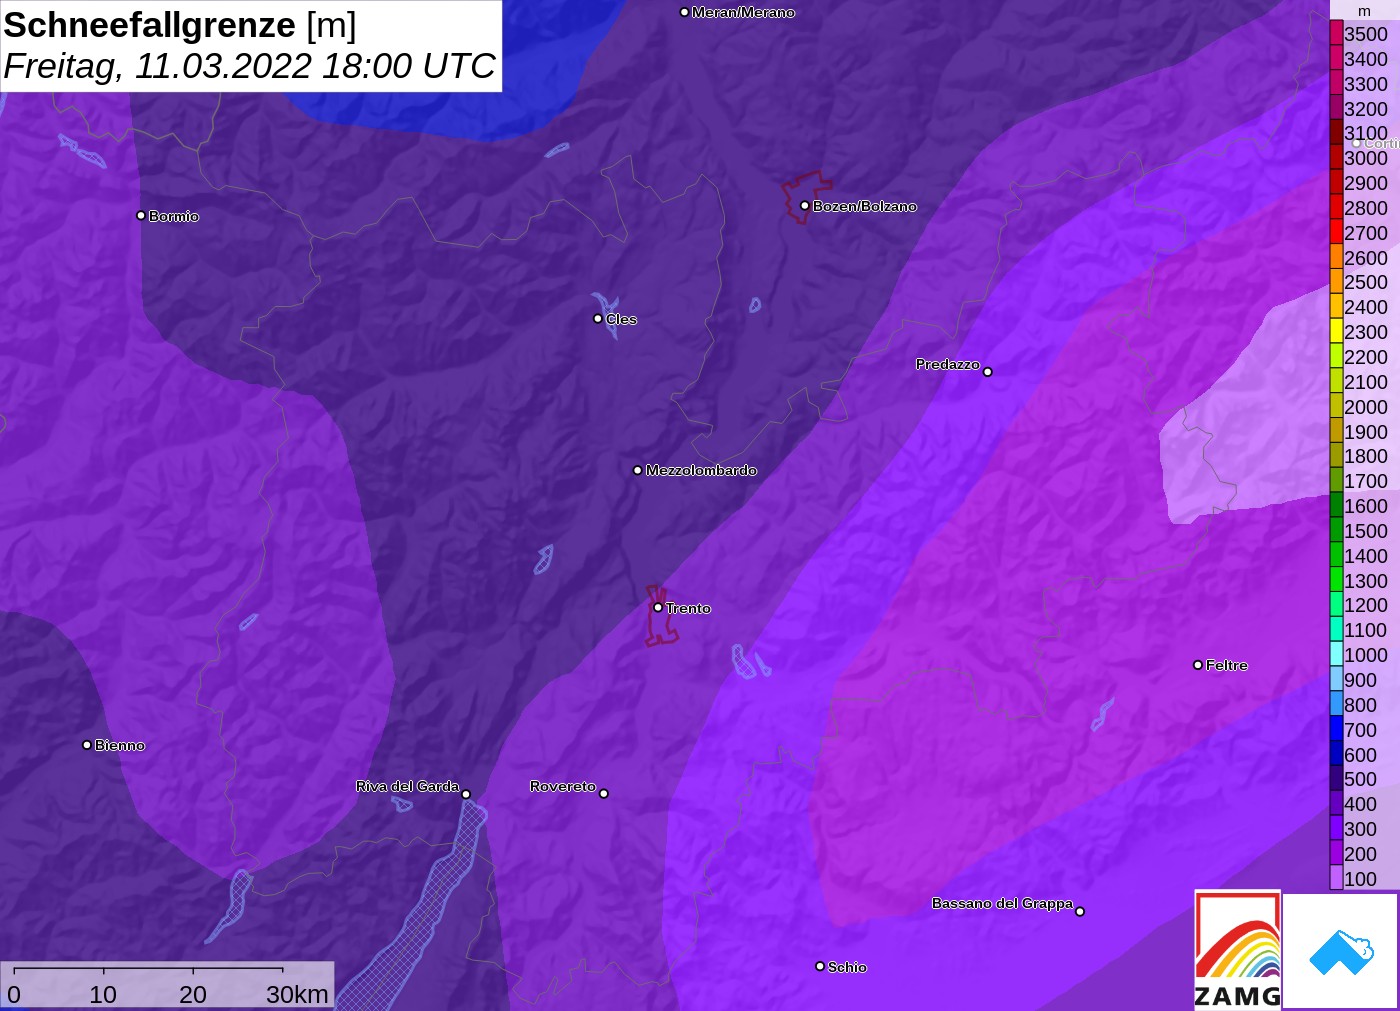Select the Trento city marker

658,607
